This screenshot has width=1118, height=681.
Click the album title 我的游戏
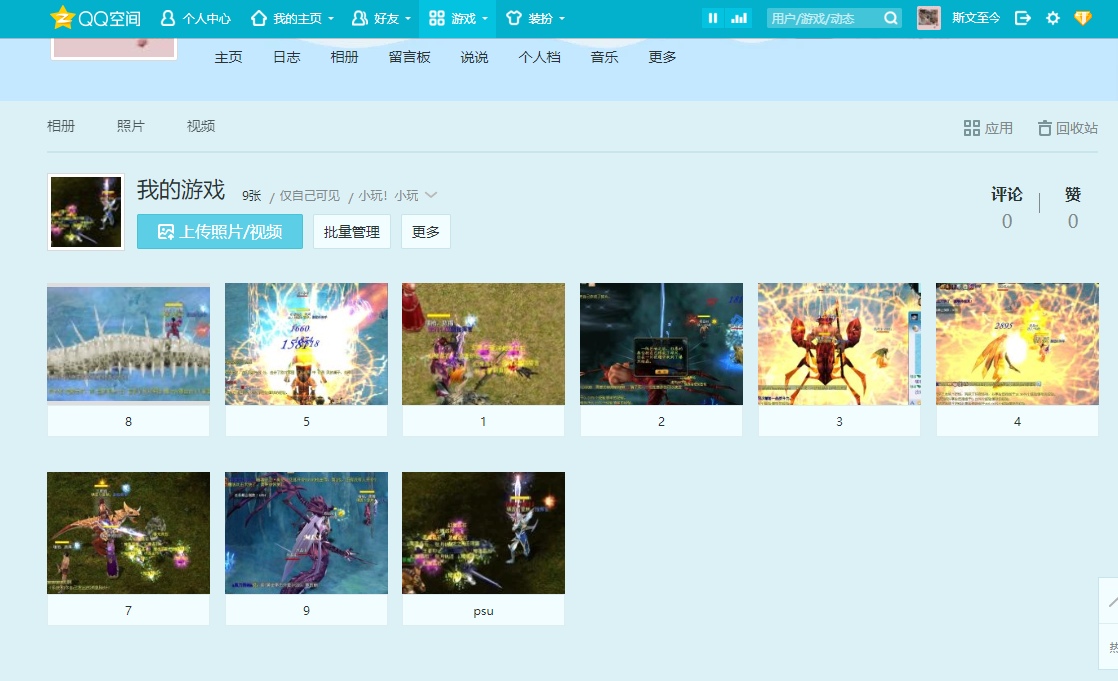click(181, 190)
